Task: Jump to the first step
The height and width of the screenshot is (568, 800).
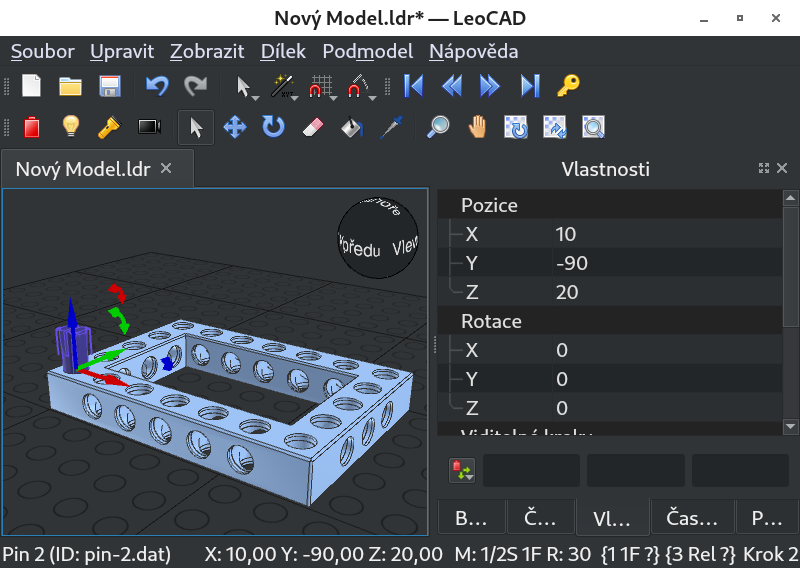Action: click(x=413, y=86)
